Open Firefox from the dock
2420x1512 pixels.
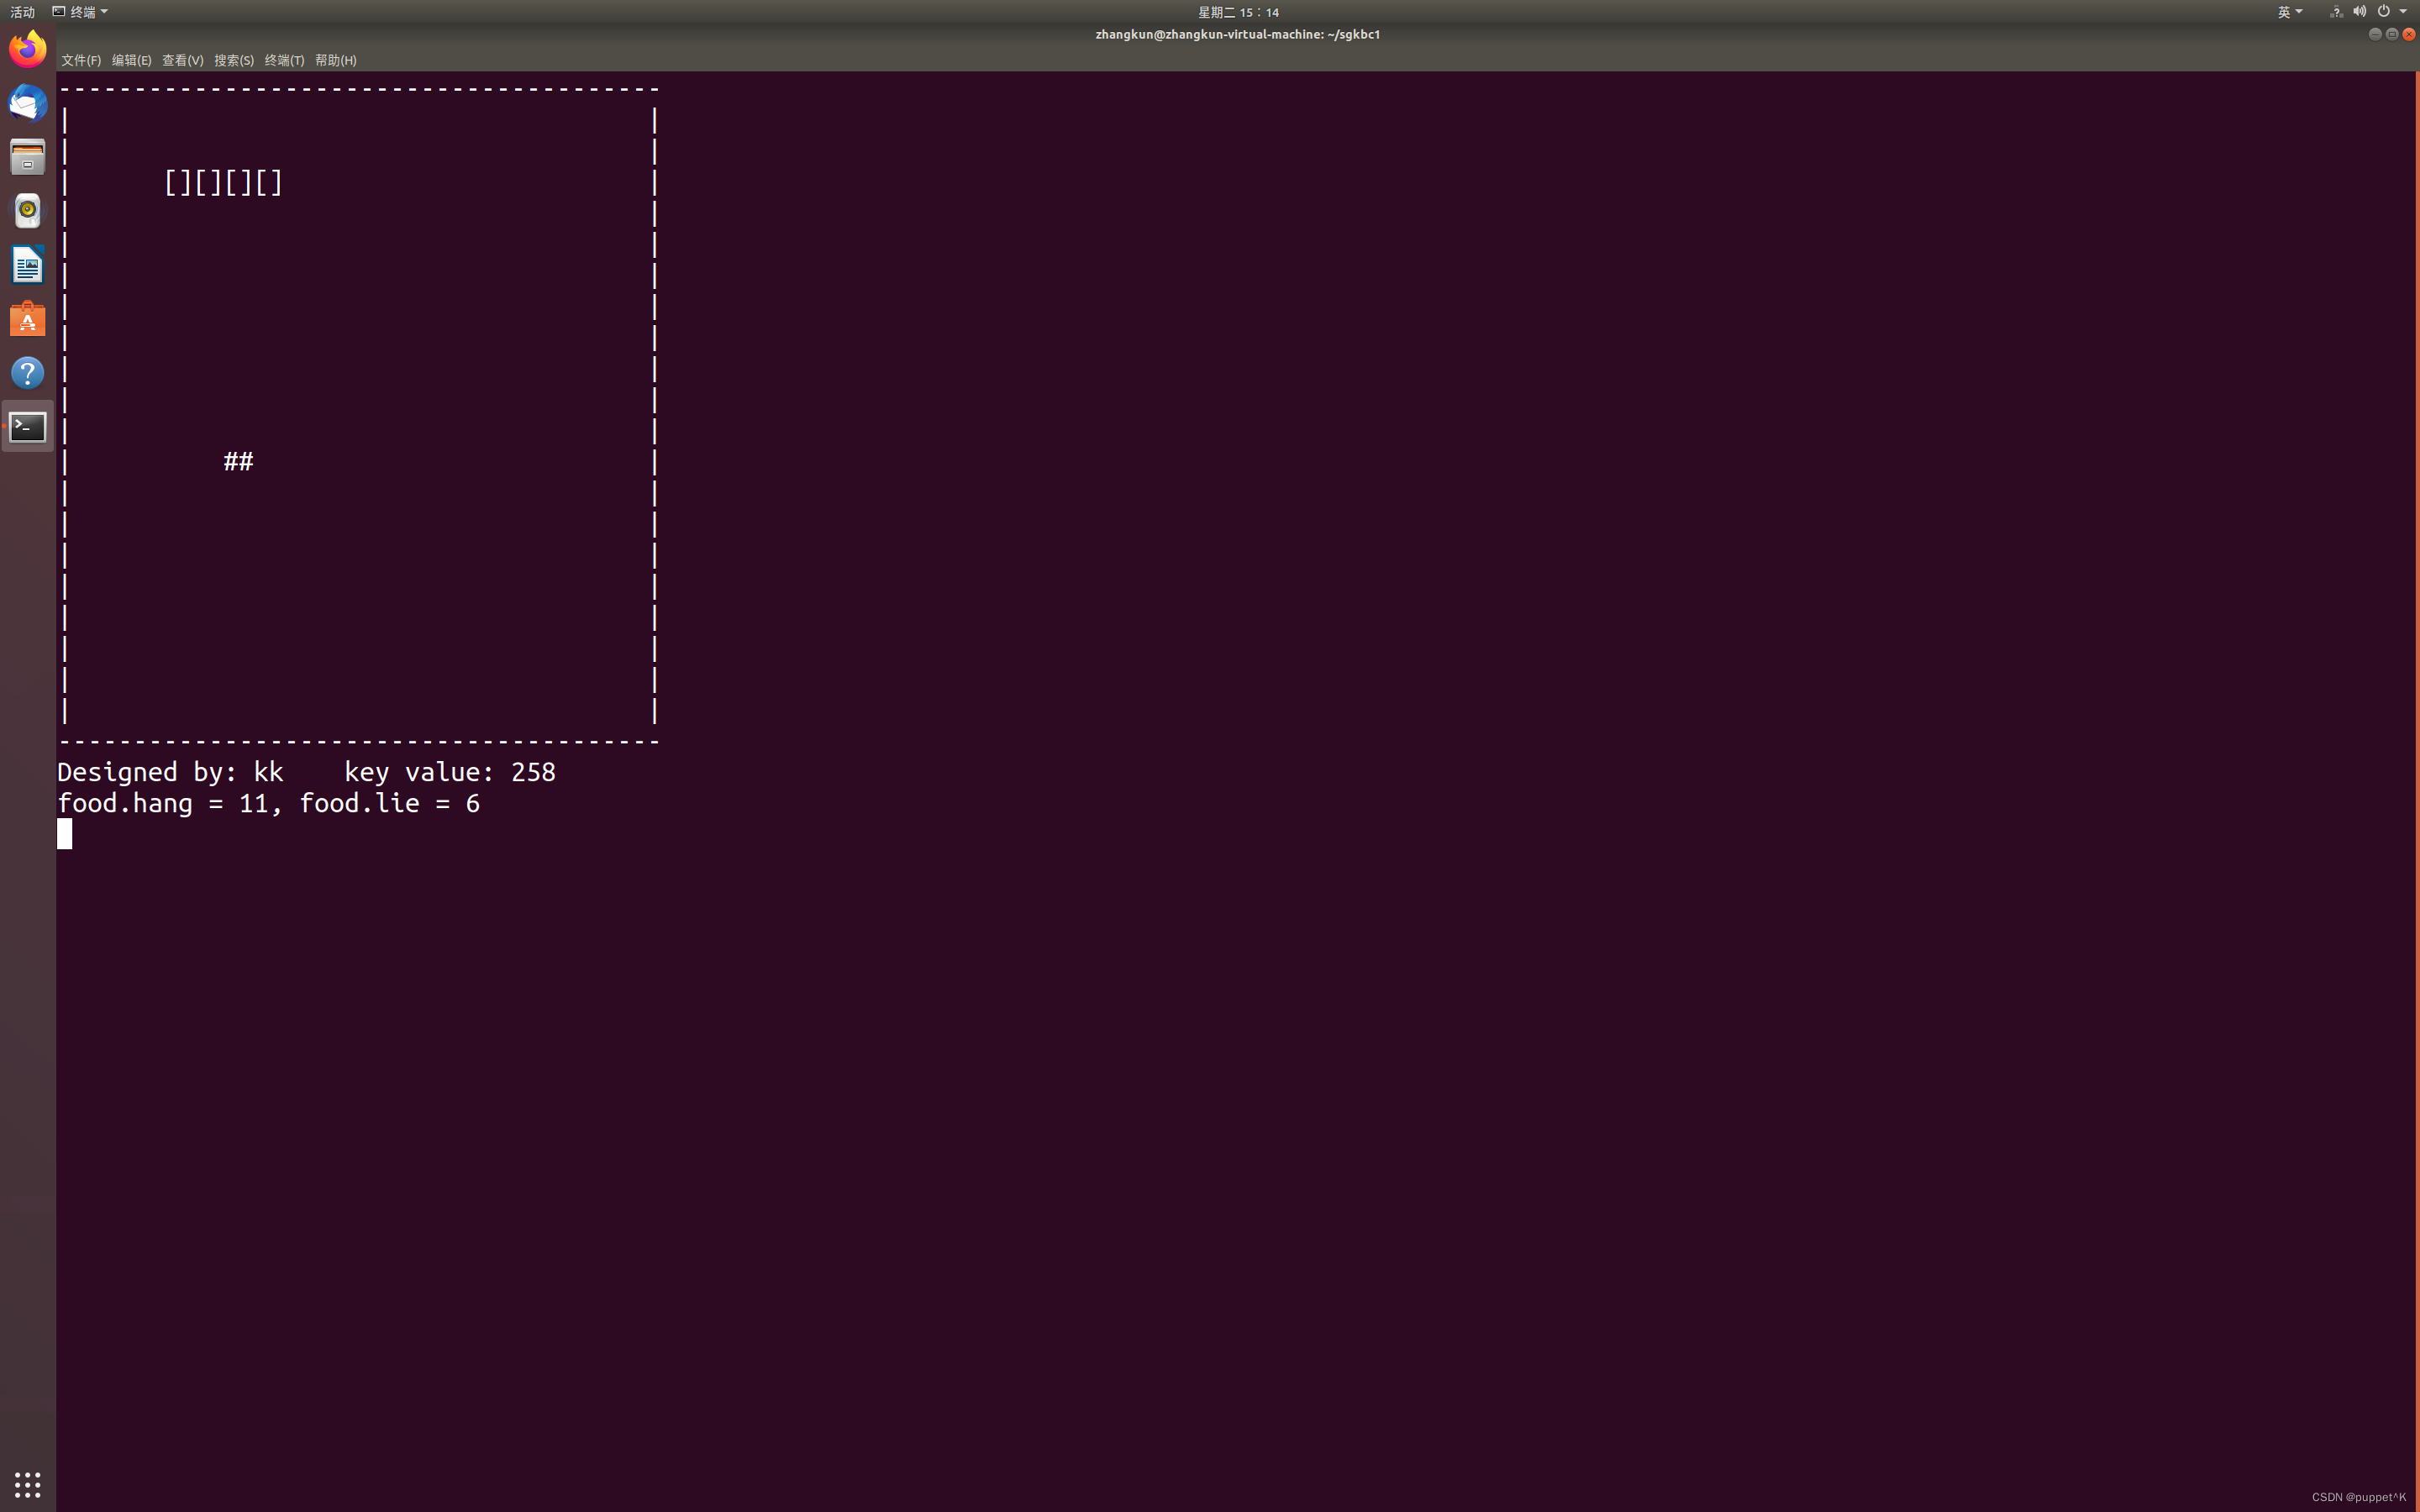coord(28,49)
